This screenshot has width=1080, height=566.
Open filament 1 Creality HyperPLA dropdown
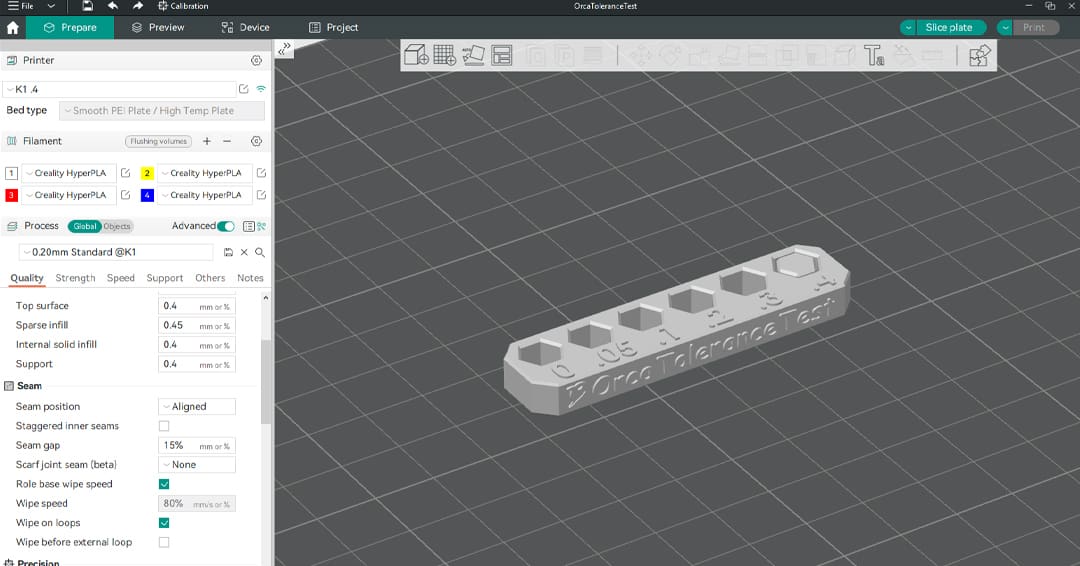[69, 173]
